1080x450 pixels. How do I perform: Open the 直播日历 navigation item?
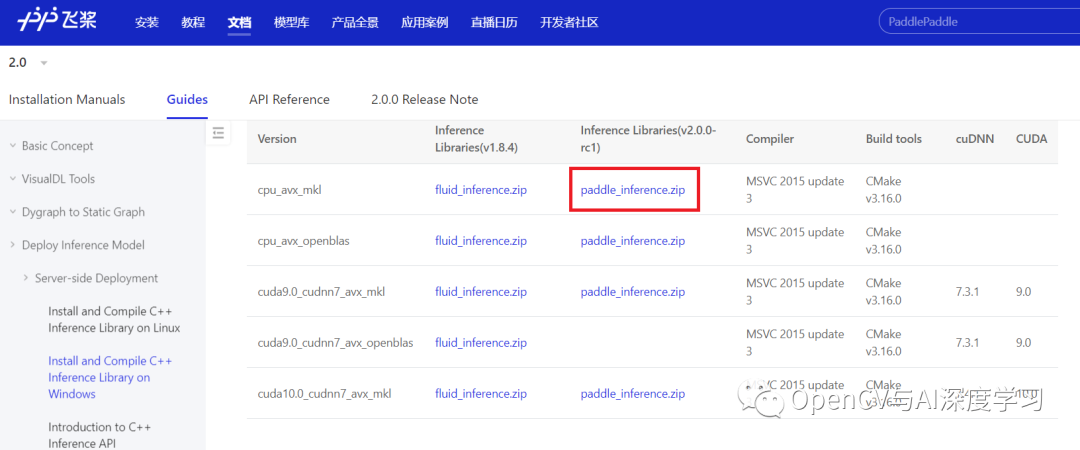[495, 22]
